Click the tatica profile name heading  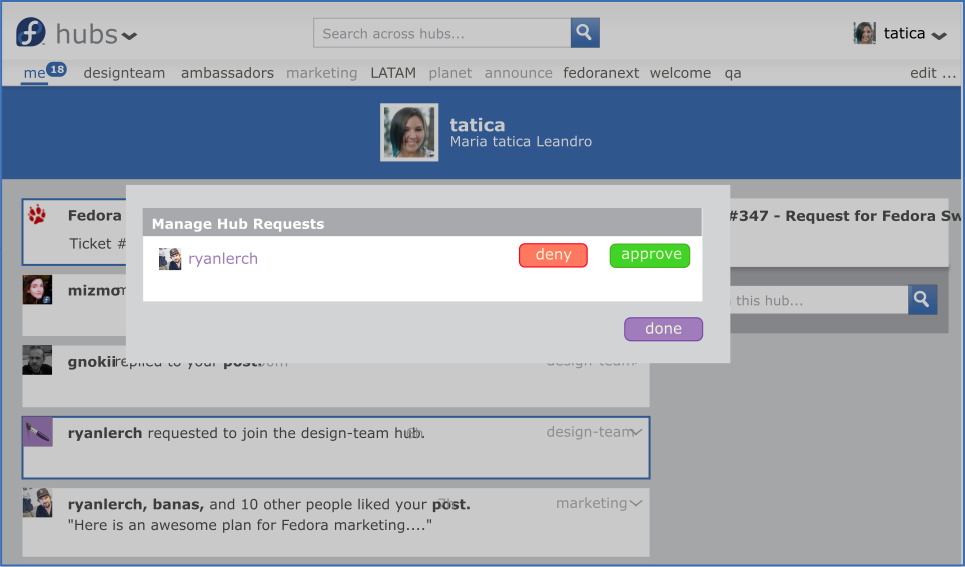click(x=477, y=125)
